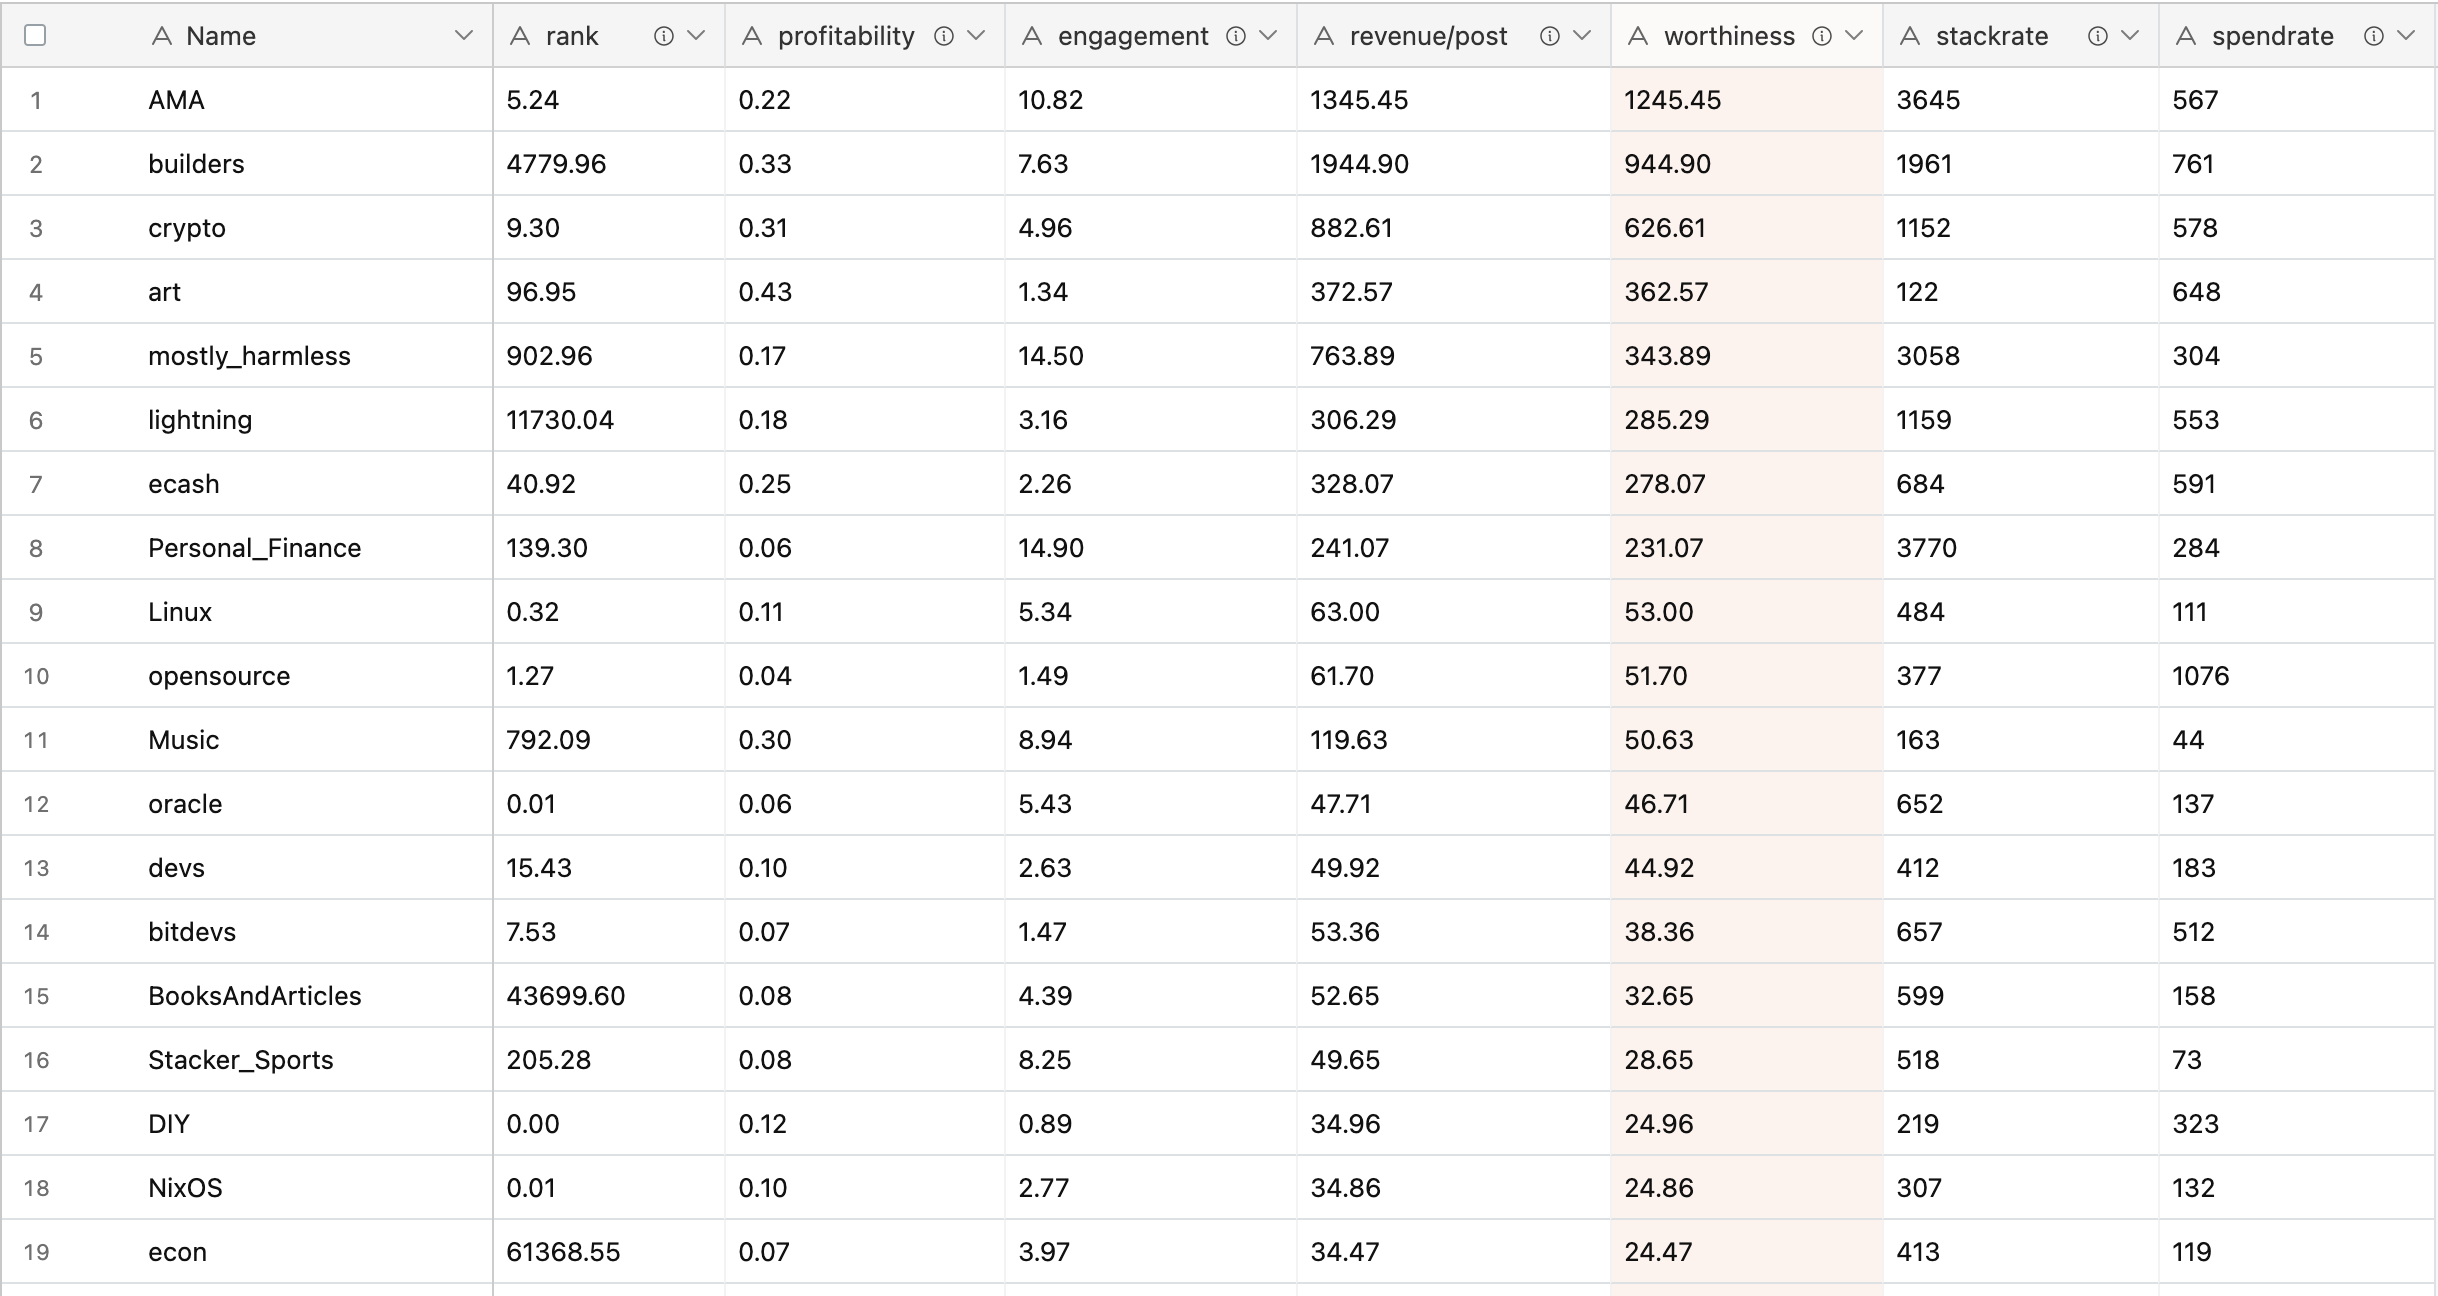Click info icon in stackrate header
This screenshot has height=1296, width=2438.
point(2098,37)
